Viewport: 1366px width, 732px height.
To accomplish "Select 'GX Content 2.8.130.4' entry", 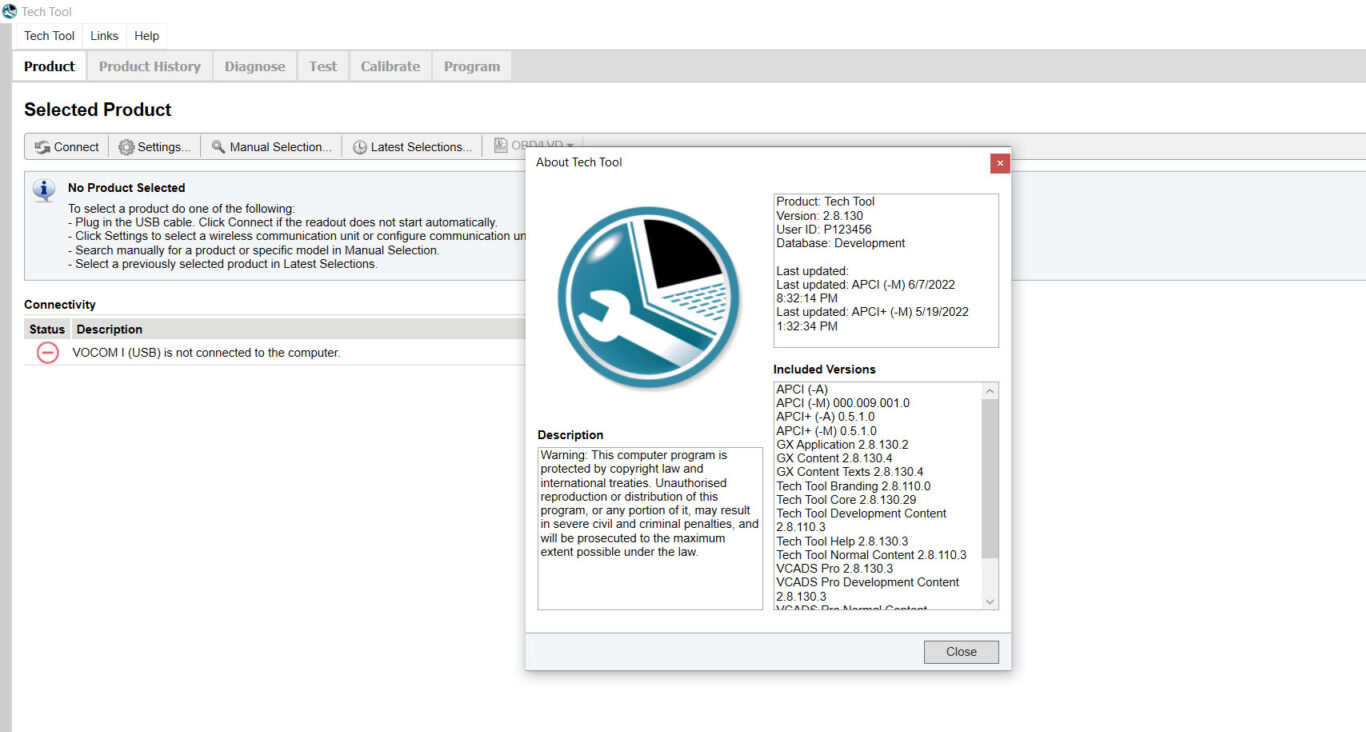I will pos(834,458).
